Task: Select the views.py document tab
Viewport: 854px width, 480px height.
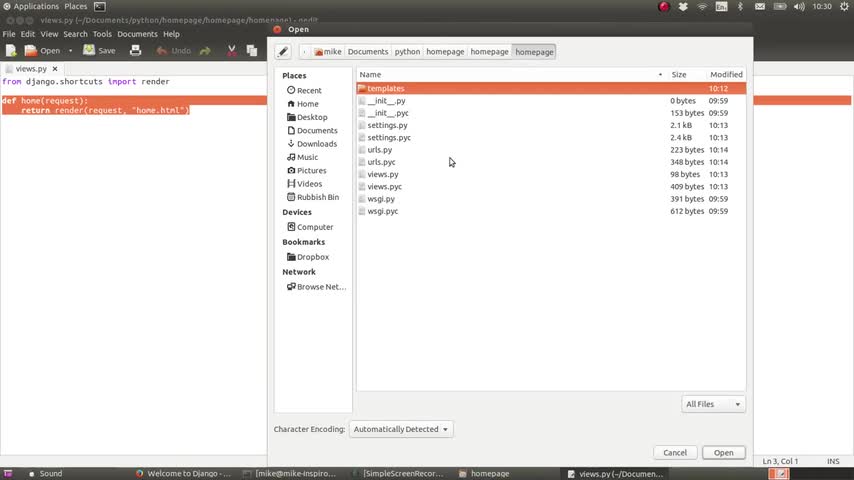Action: (32, 69)
